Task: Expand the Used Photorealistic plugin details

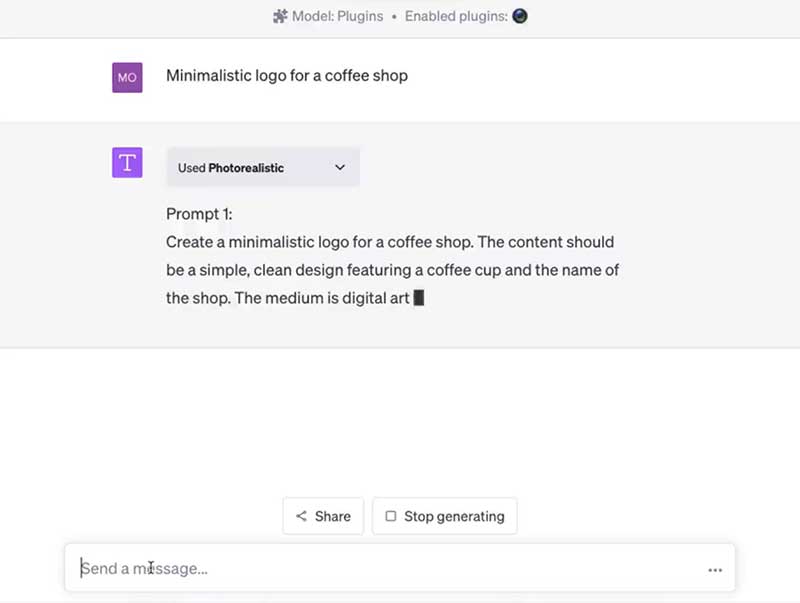Action: (x=262, y=168)
